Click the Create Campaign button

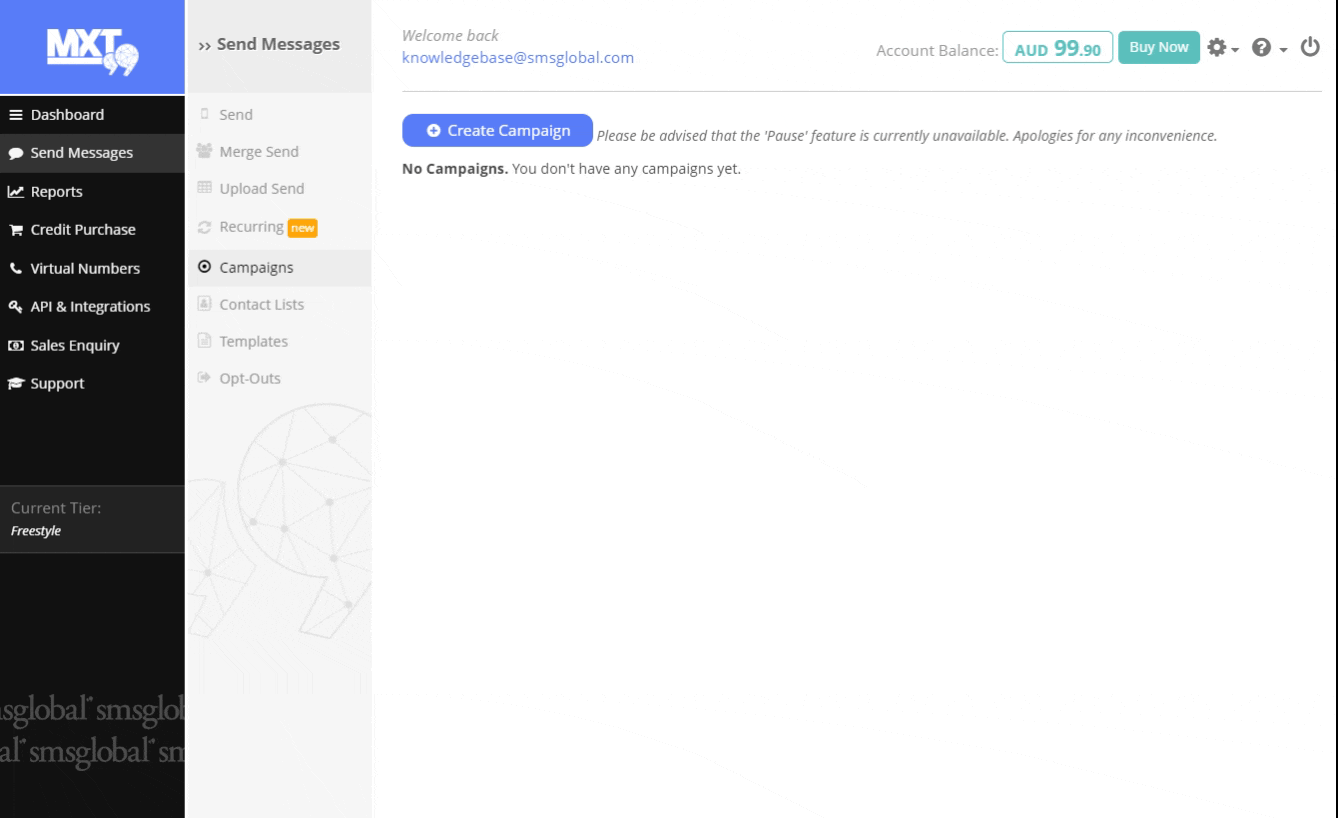(x=497, y=131)
